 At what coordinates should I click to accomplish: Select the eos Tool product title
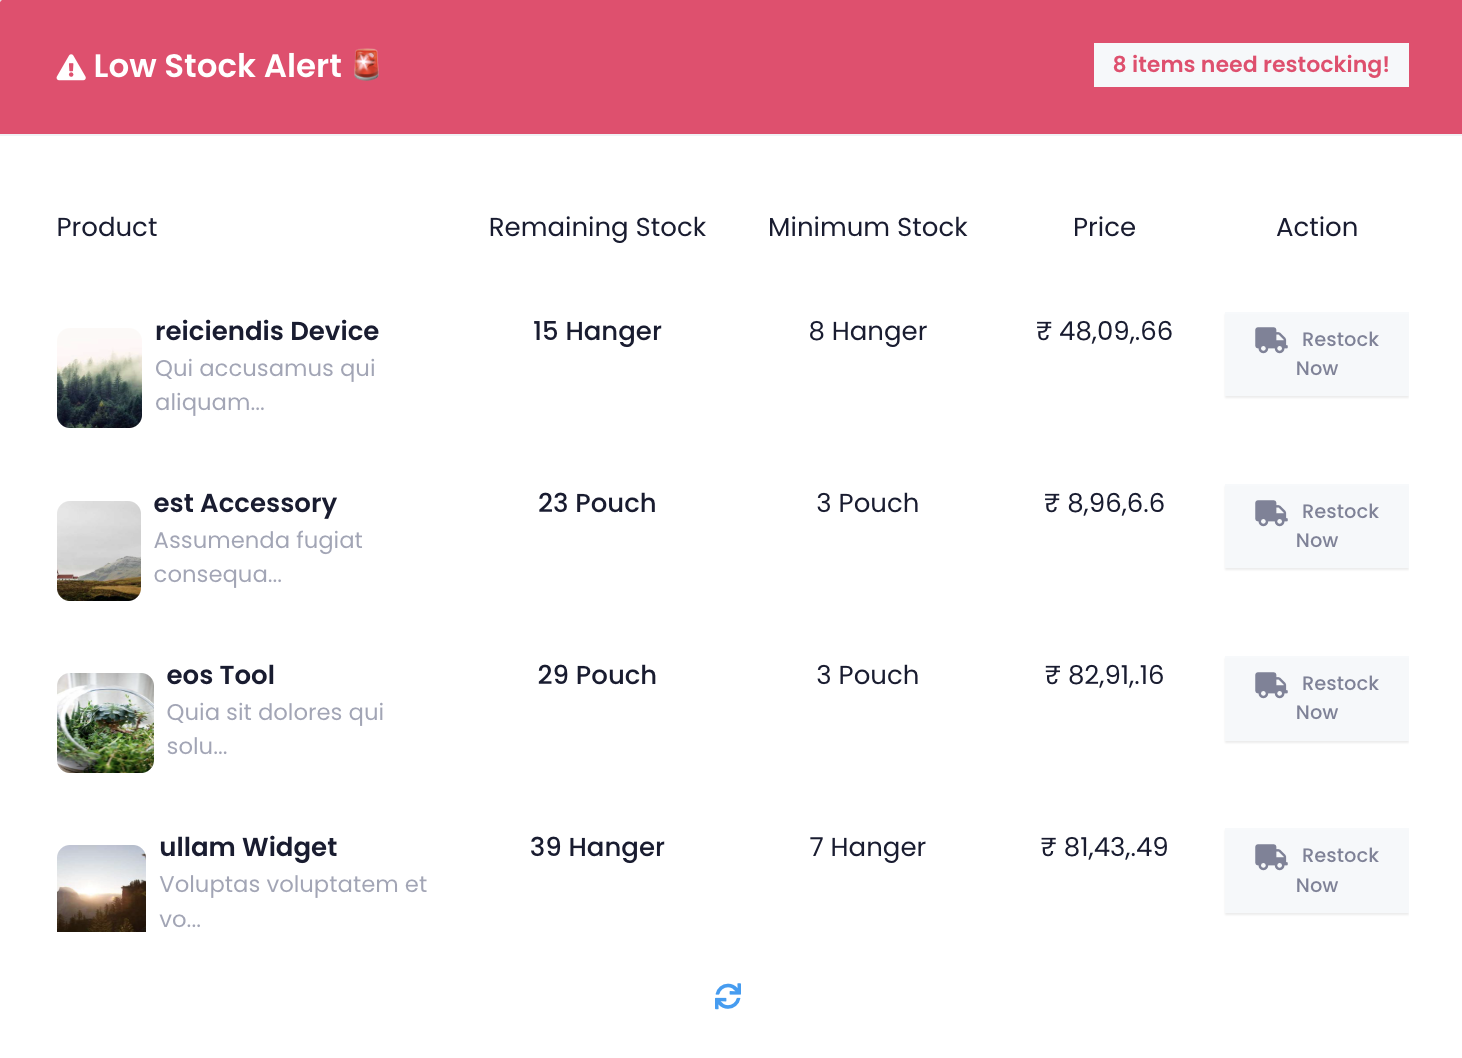[220, 675]
